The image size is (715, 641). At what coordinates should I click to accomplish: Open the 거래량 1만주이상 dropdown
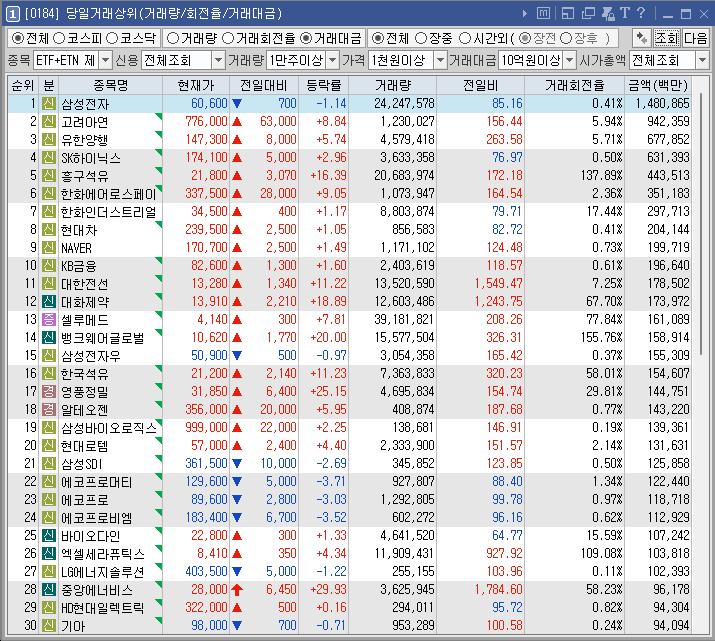pyautogui.click(x=333, y=60)
